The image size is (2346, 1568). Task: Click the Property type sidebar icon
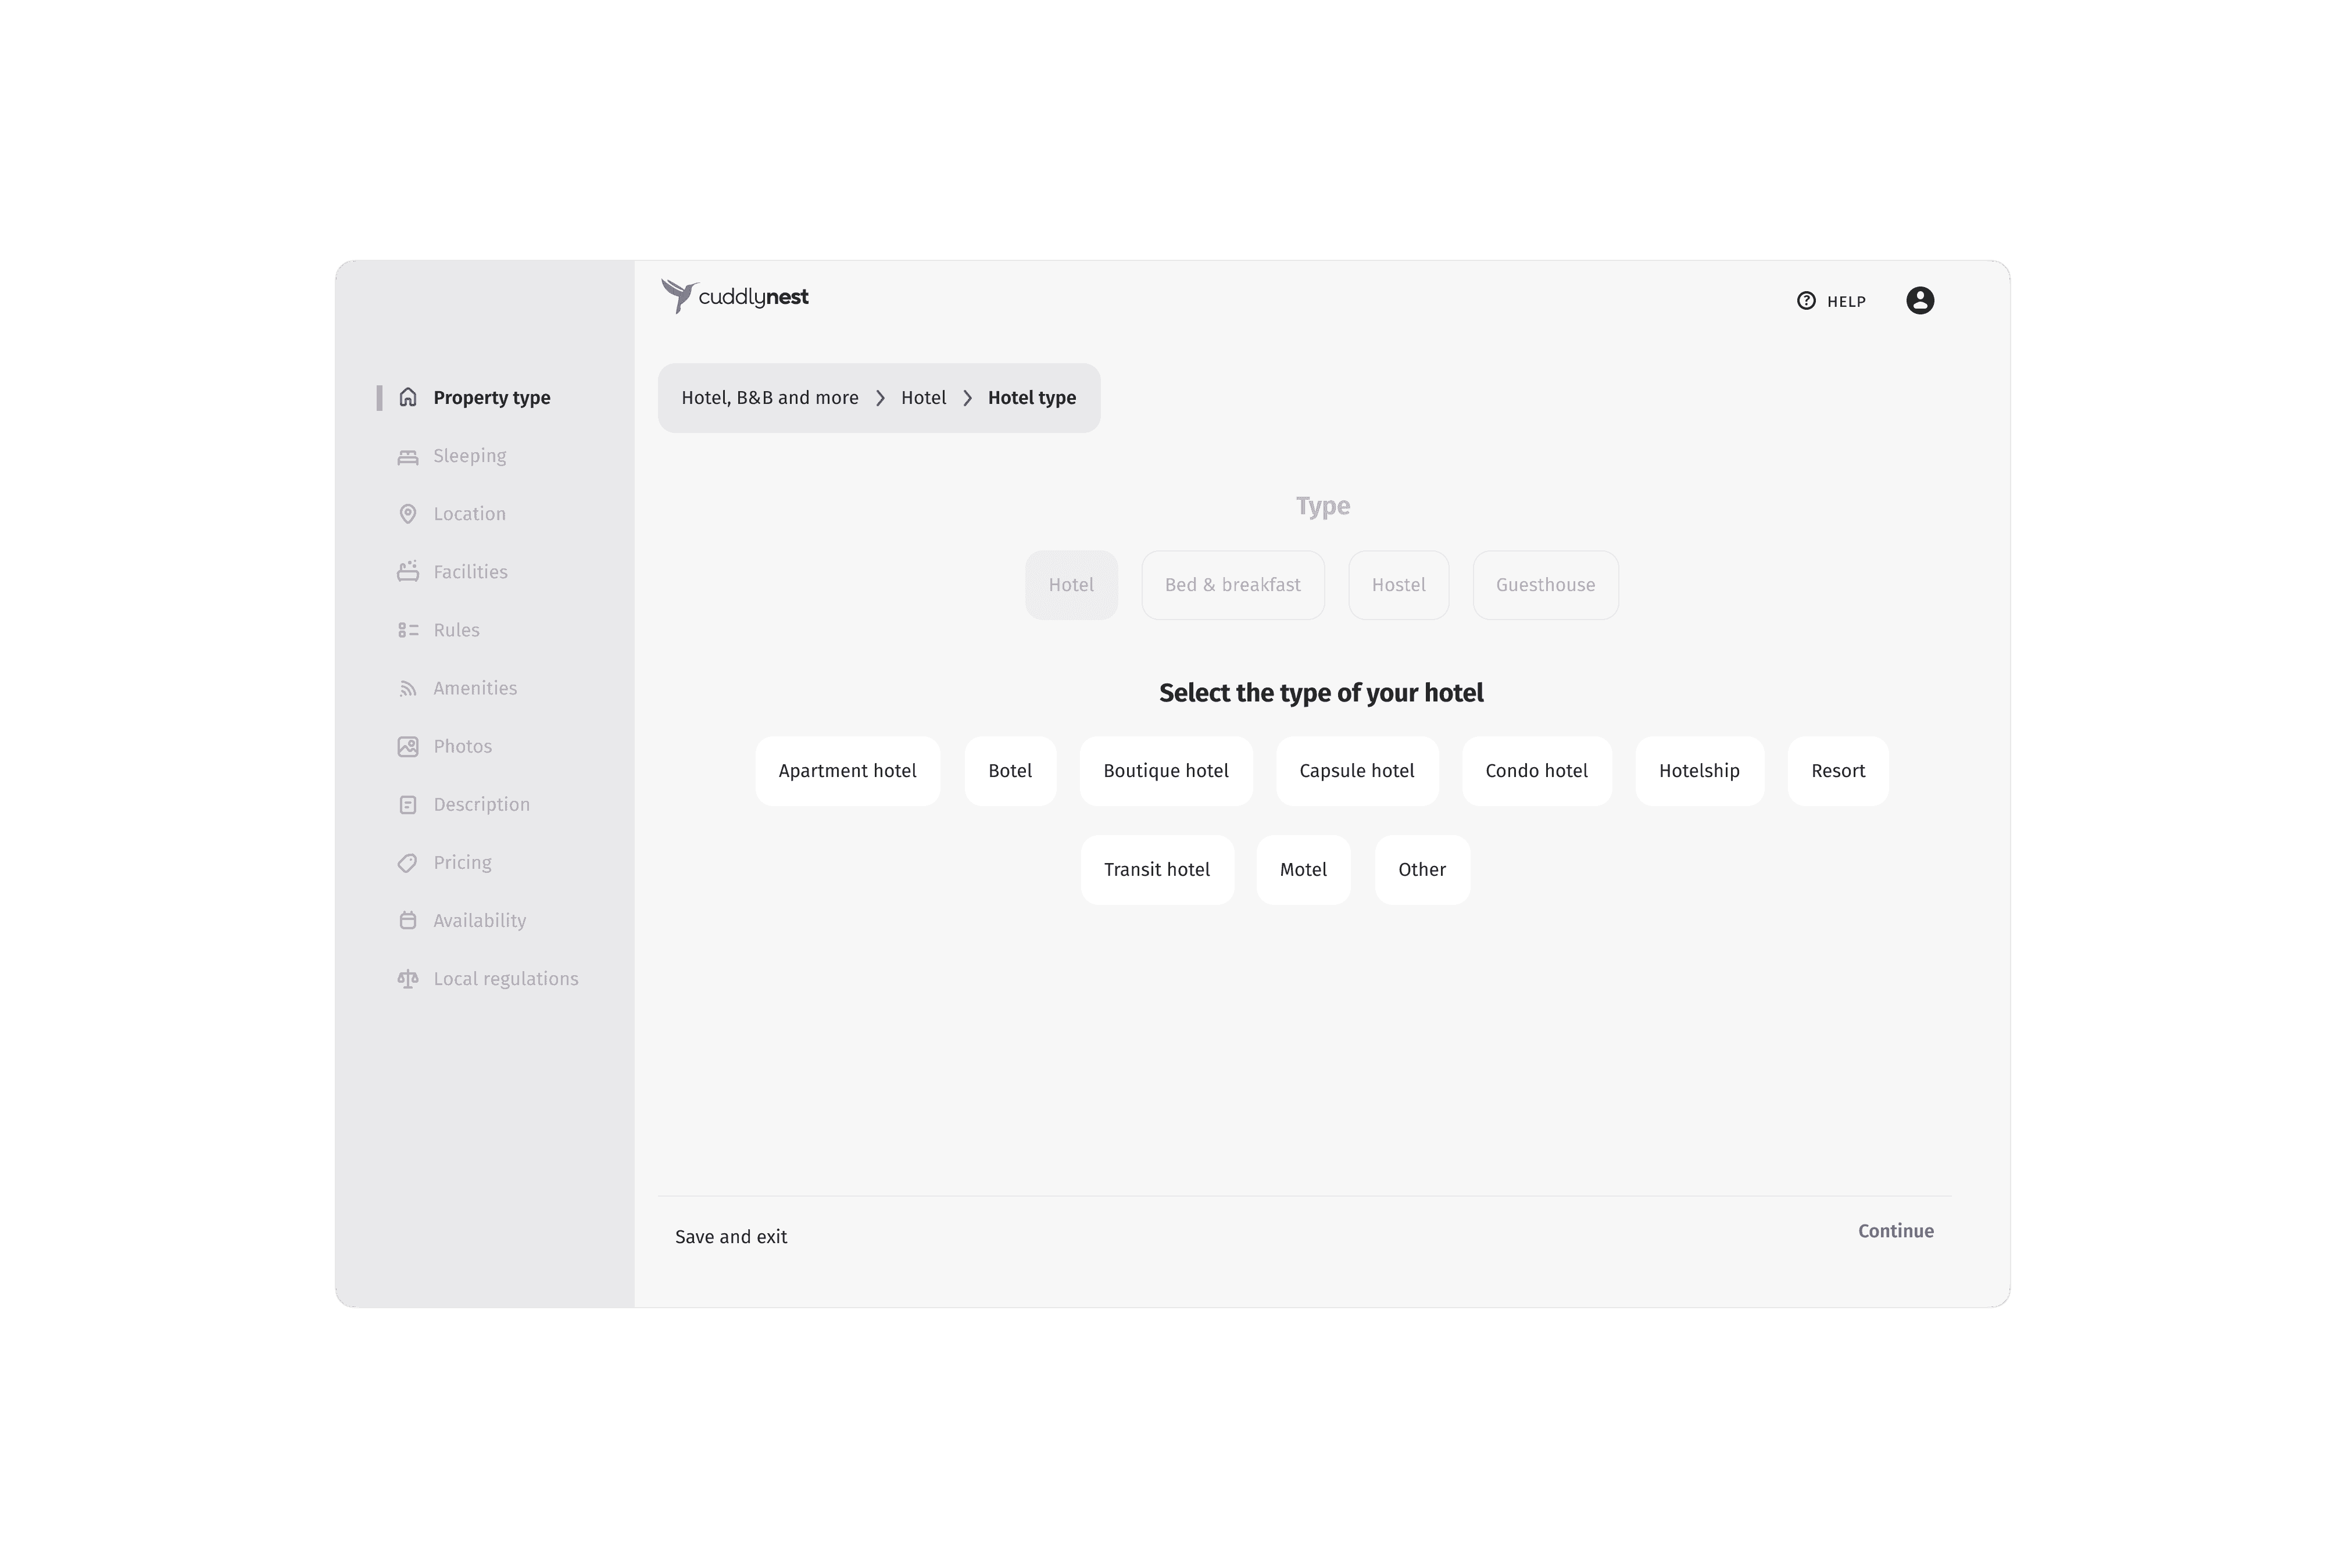pyautogui.click(x=407, y=396)
